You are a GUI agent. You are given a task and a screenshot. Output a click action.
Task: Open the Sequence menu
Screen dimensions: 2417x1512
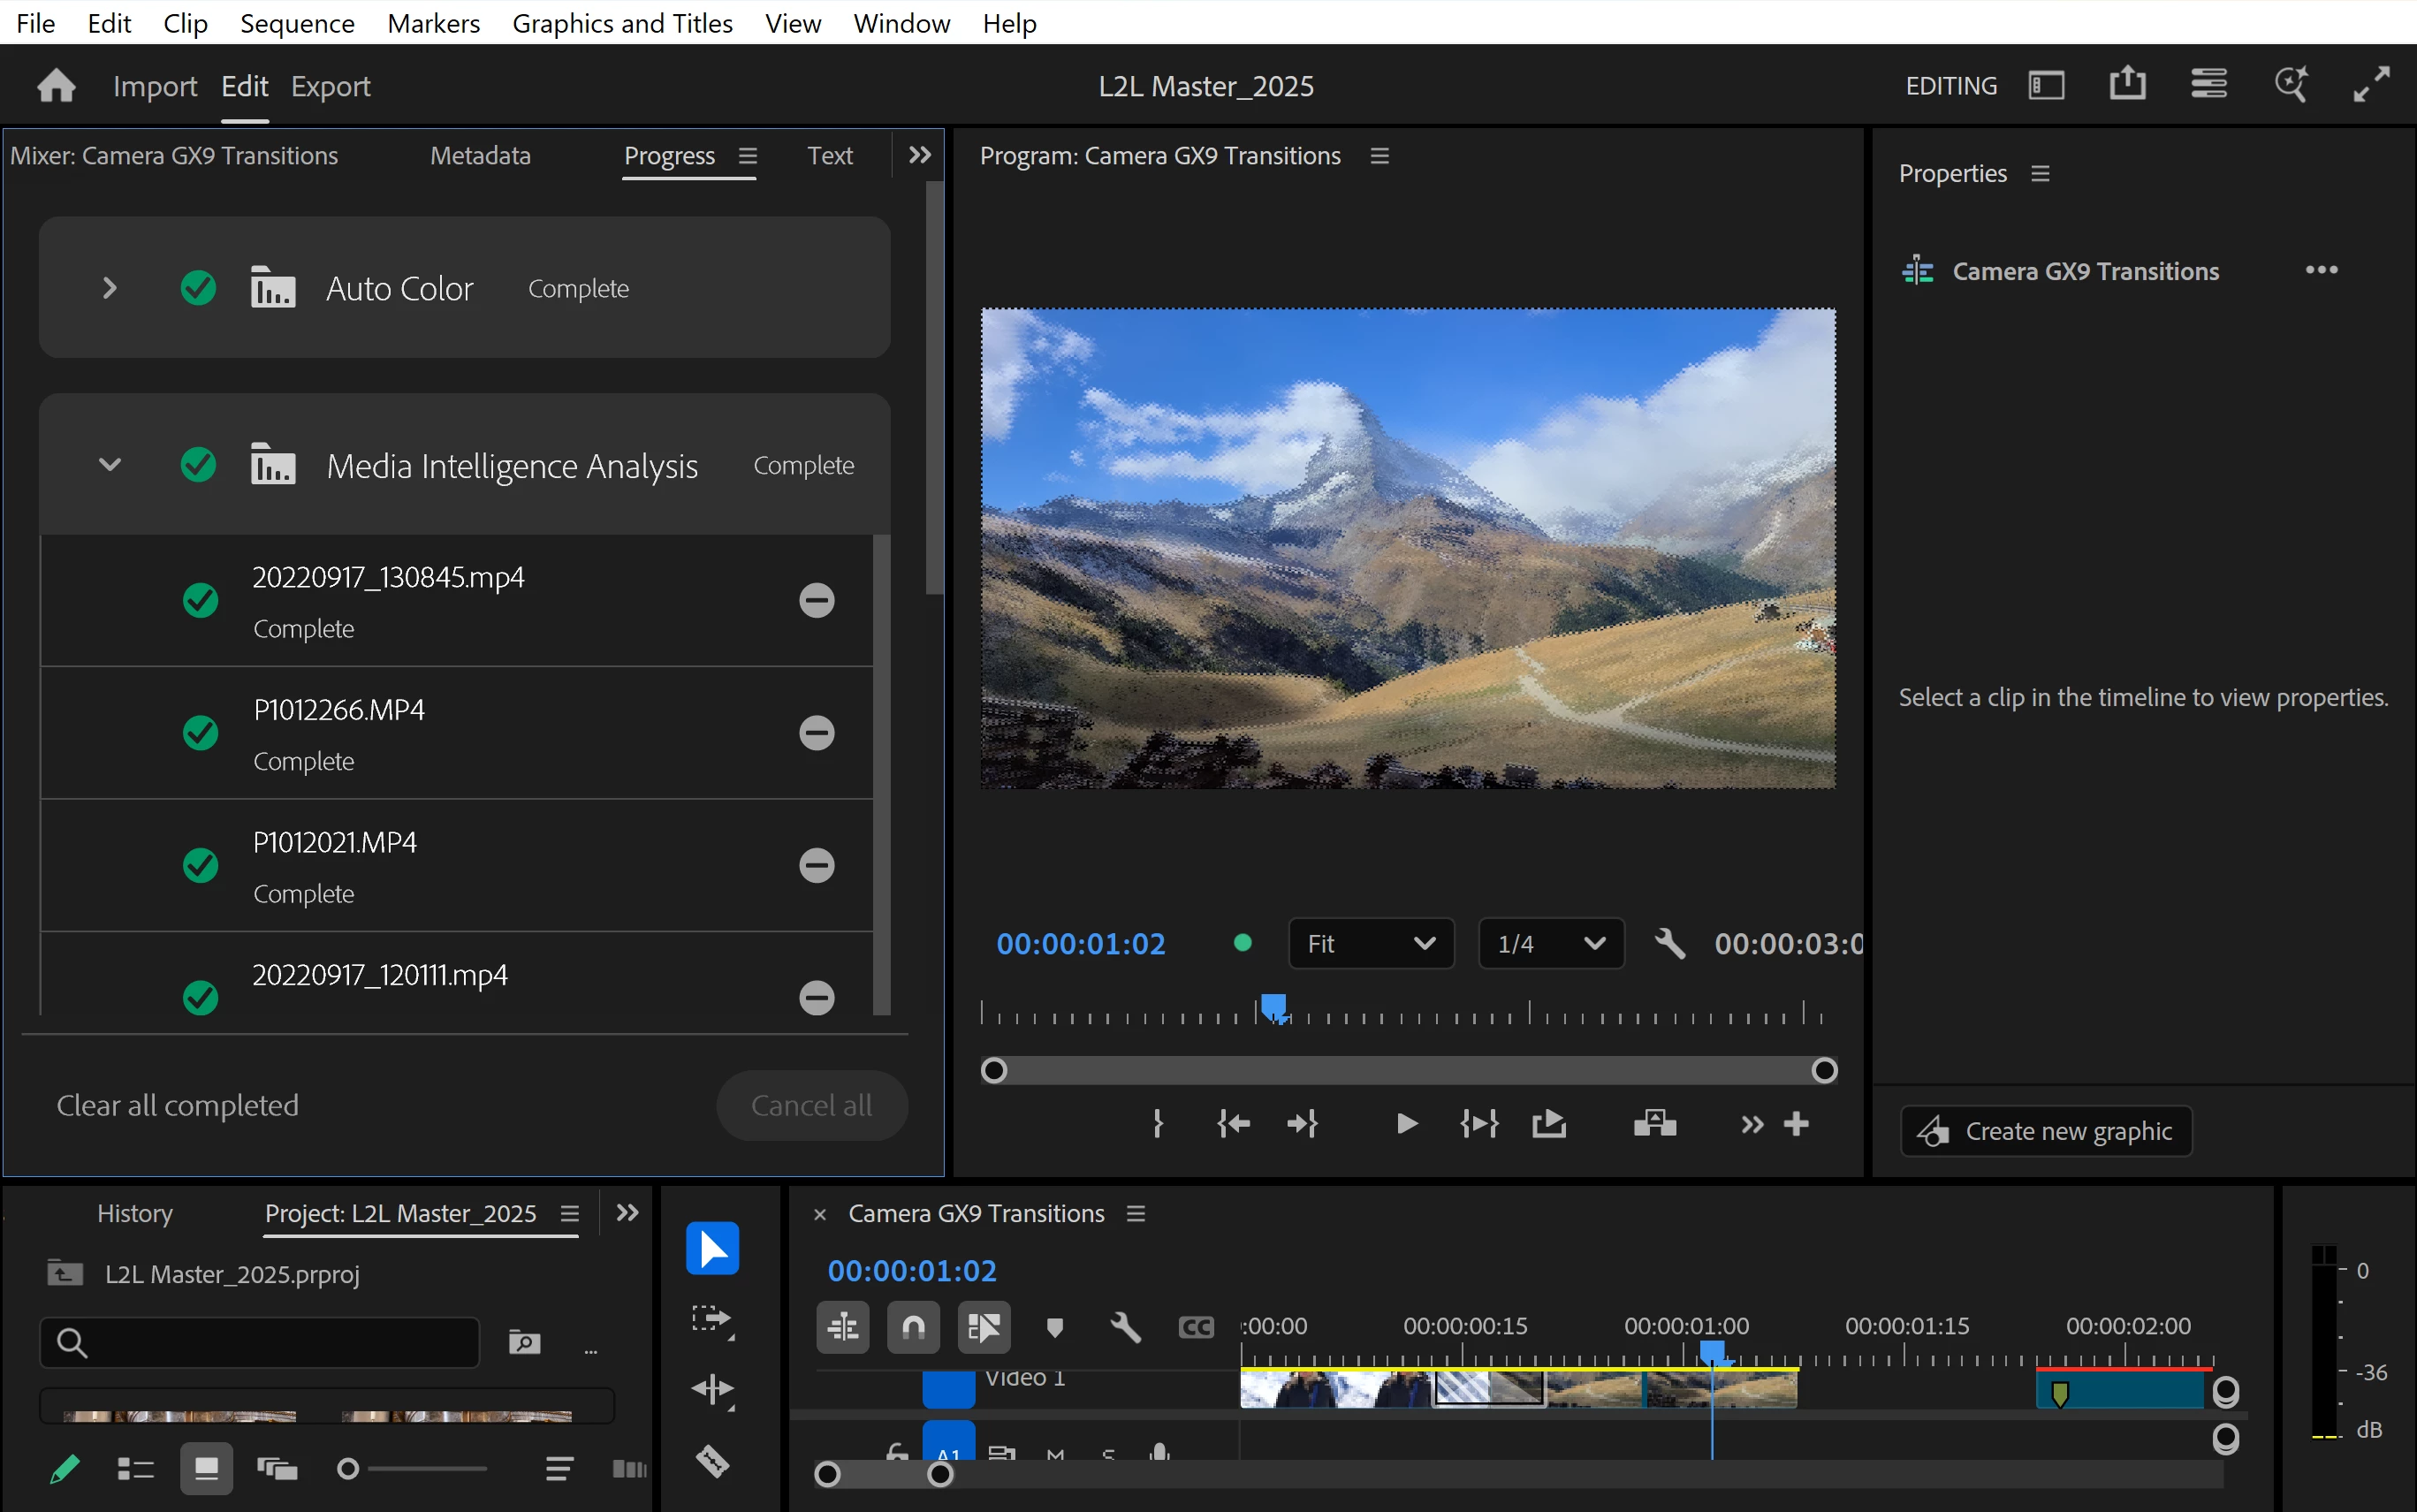[x=297, y=23]
